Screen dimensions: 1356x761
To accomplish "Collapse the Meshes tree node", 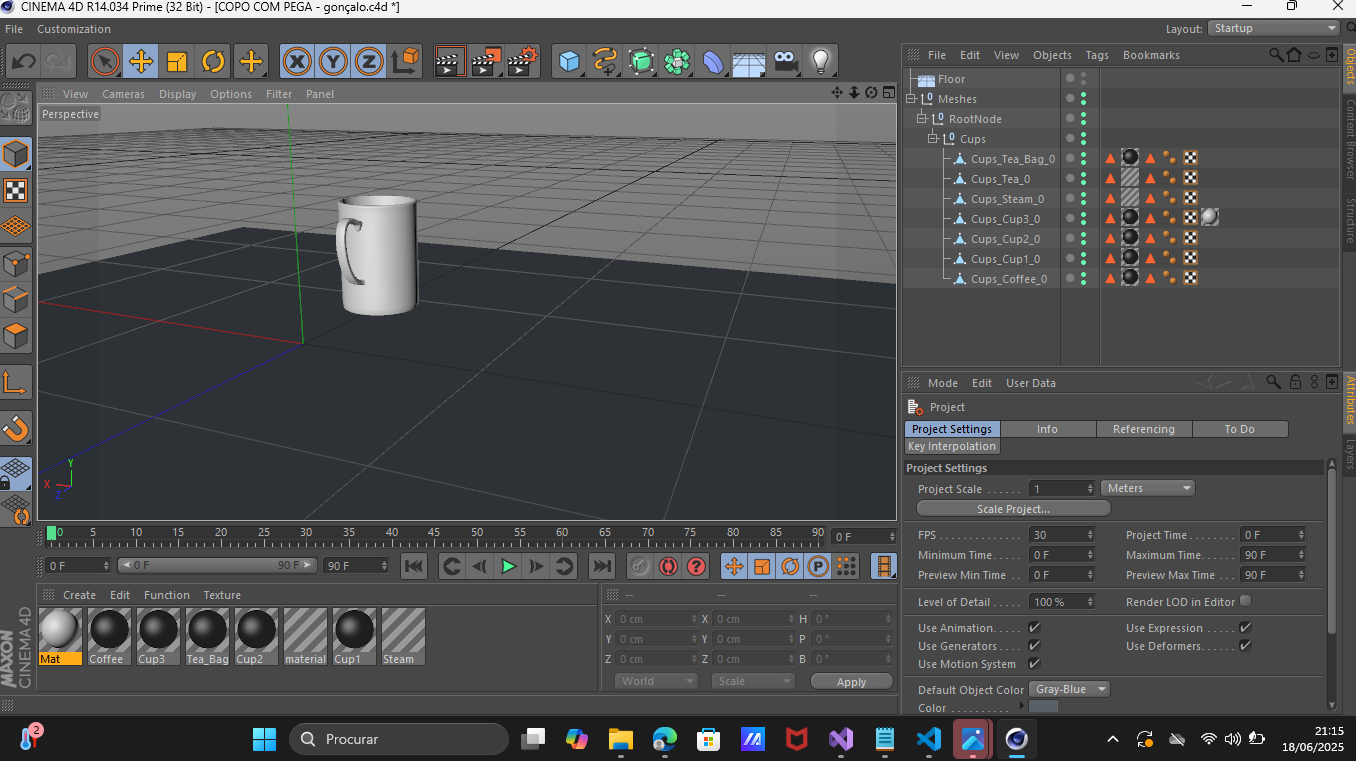I will tap(911, 99).
